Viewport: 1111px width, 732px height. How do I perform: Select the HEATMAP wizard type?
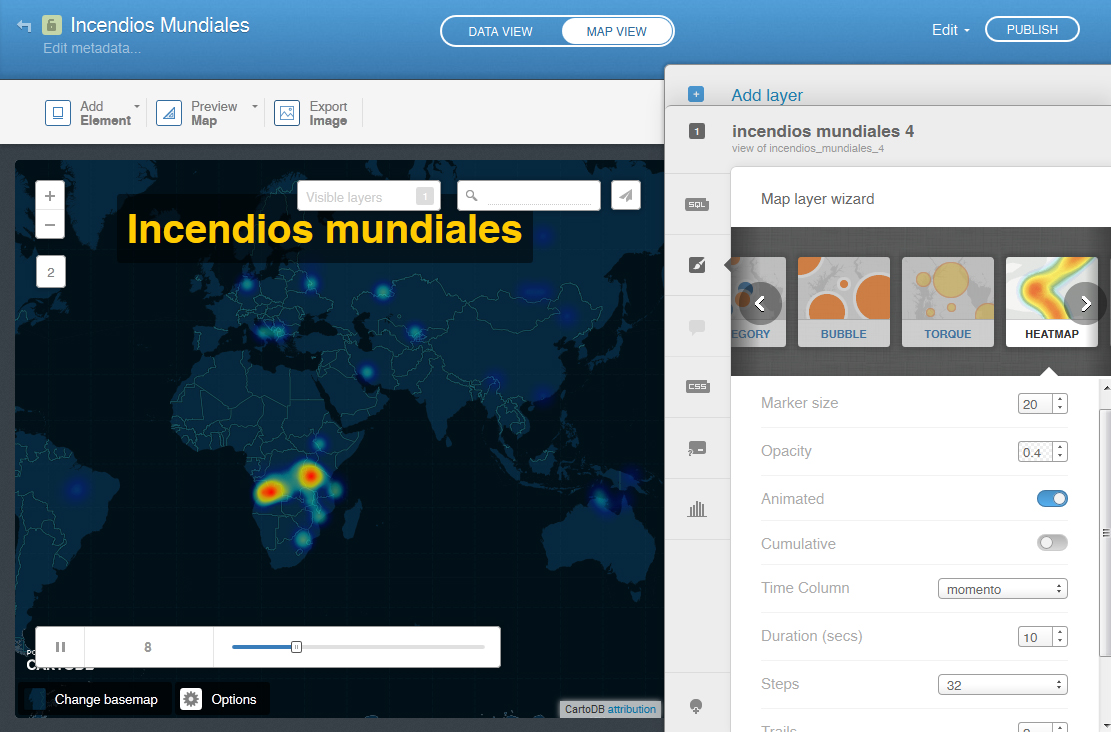click(x=1051, y=302)
